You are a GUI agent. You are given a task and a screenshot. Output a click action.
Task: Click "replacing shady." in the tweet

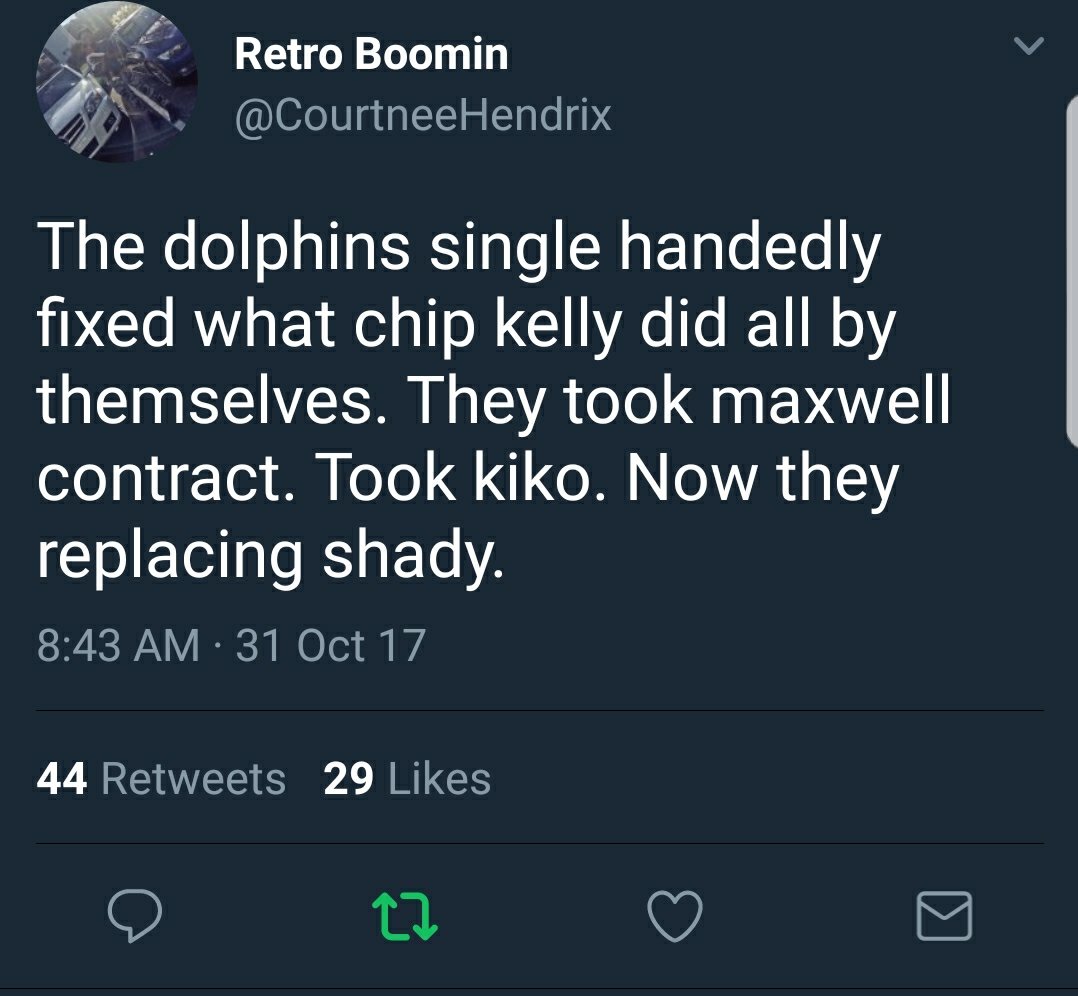point(271,555)
